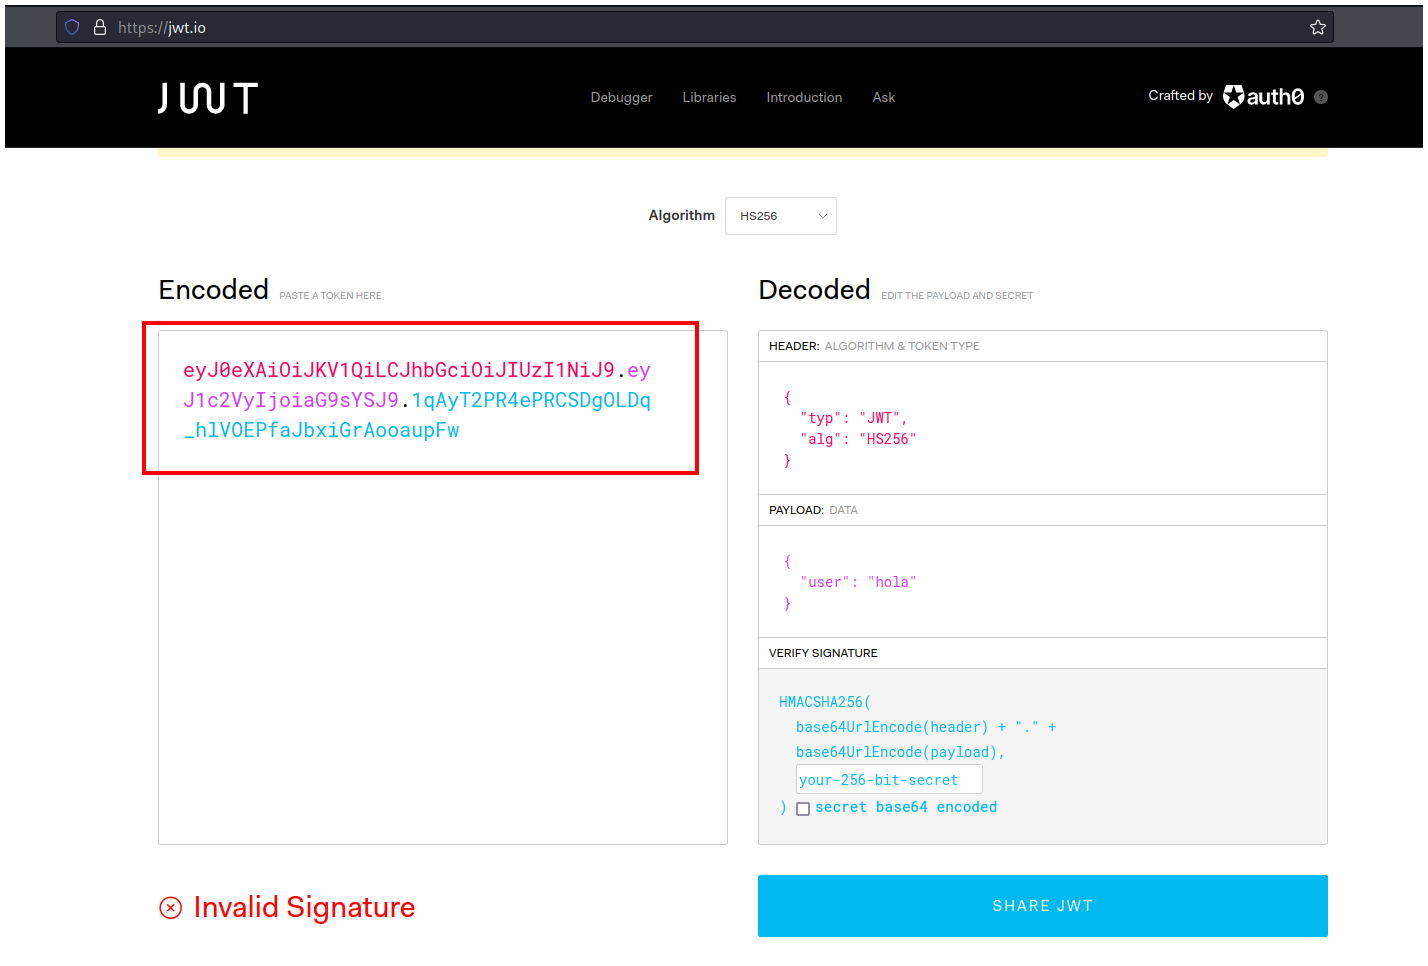
Task: Open the Algorithm HS256 dropdown
Action: click(780, 216)
